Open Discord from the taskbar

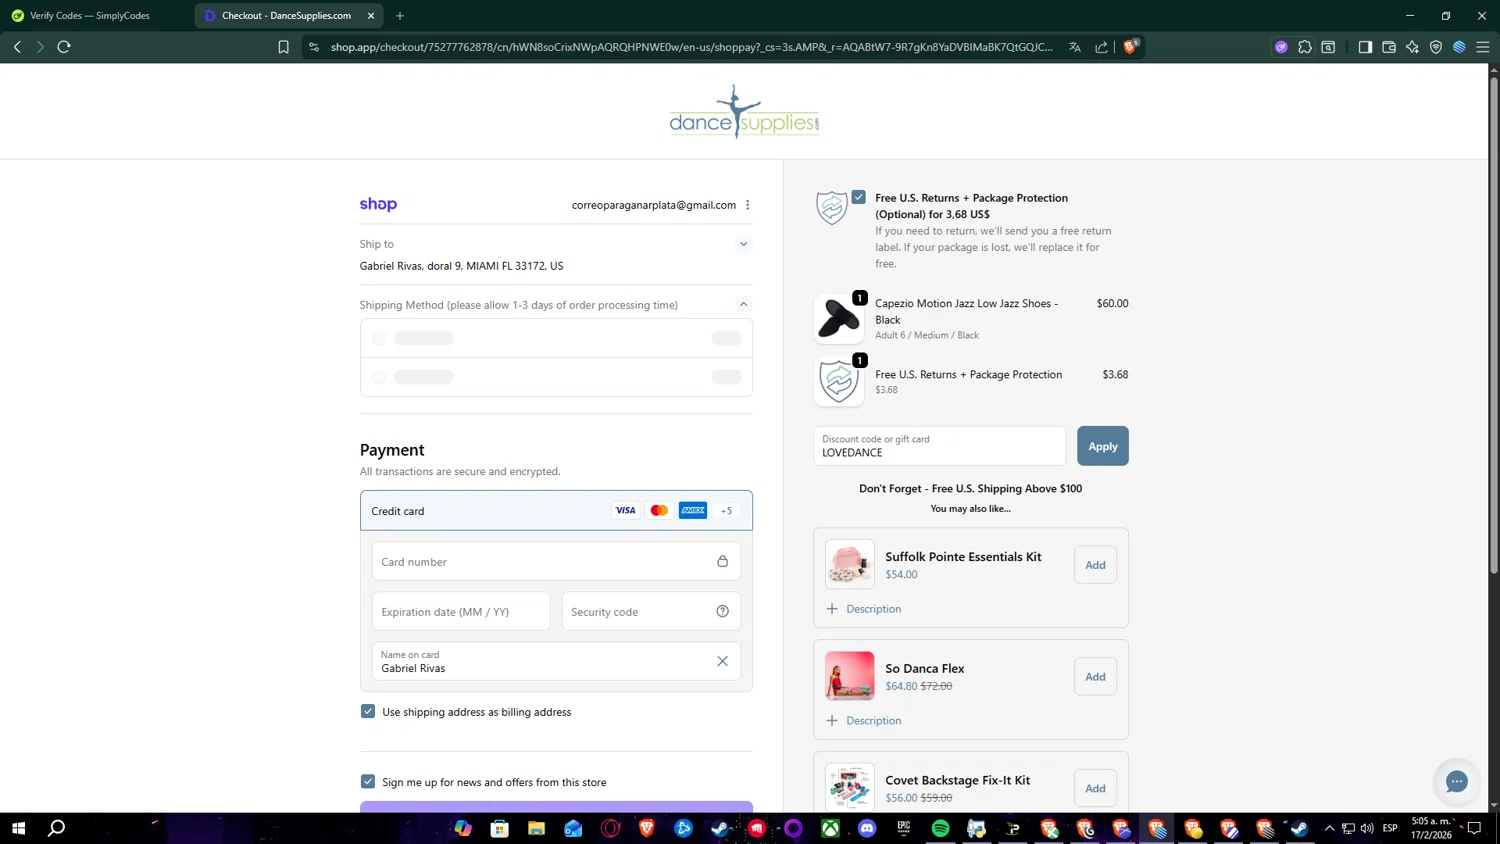867,828
